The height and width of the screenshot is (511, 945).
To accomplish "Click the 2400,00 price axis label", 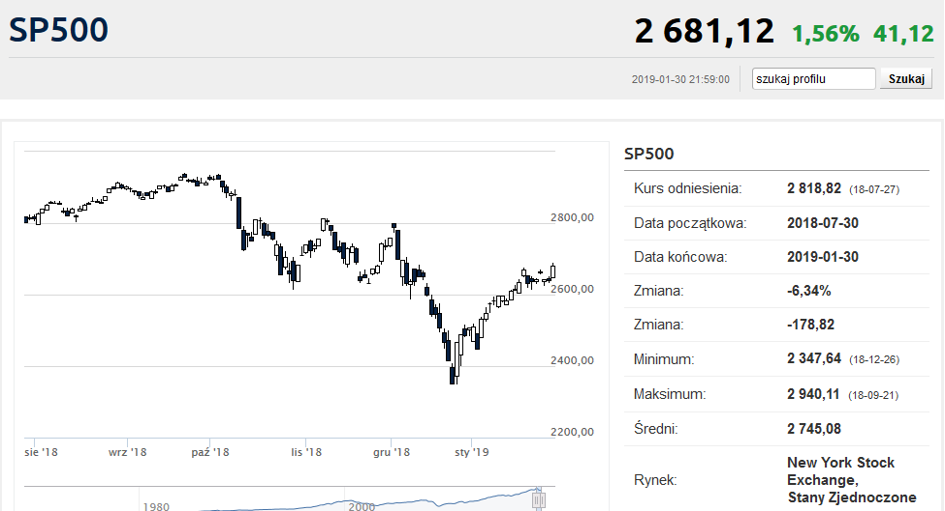I will click(572, 360).
